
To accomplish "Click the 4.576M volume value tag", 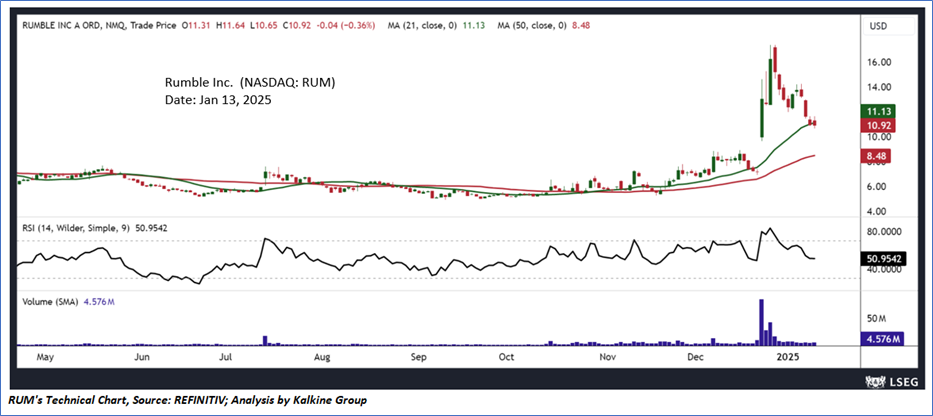I will click(x=882, y=339).
